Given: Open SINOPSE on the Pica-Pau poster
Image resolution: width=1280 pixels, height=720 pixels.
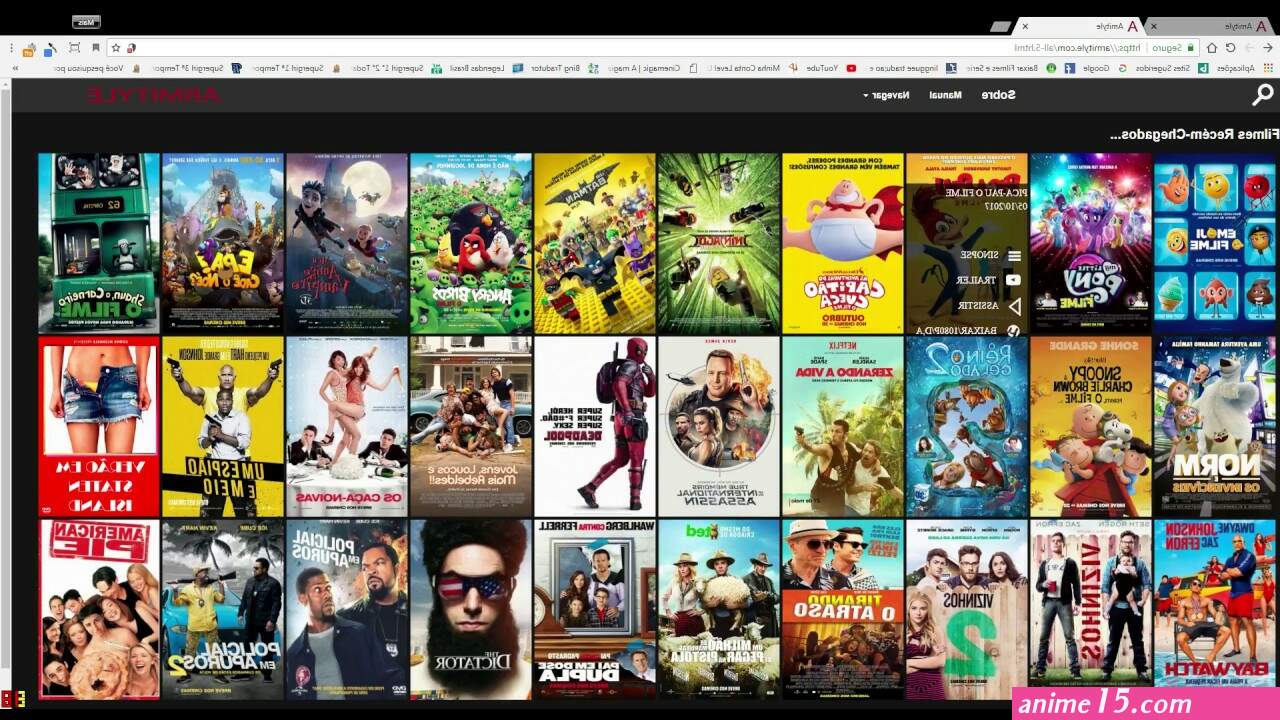Looking at the screenshot, I should point(990,255).
